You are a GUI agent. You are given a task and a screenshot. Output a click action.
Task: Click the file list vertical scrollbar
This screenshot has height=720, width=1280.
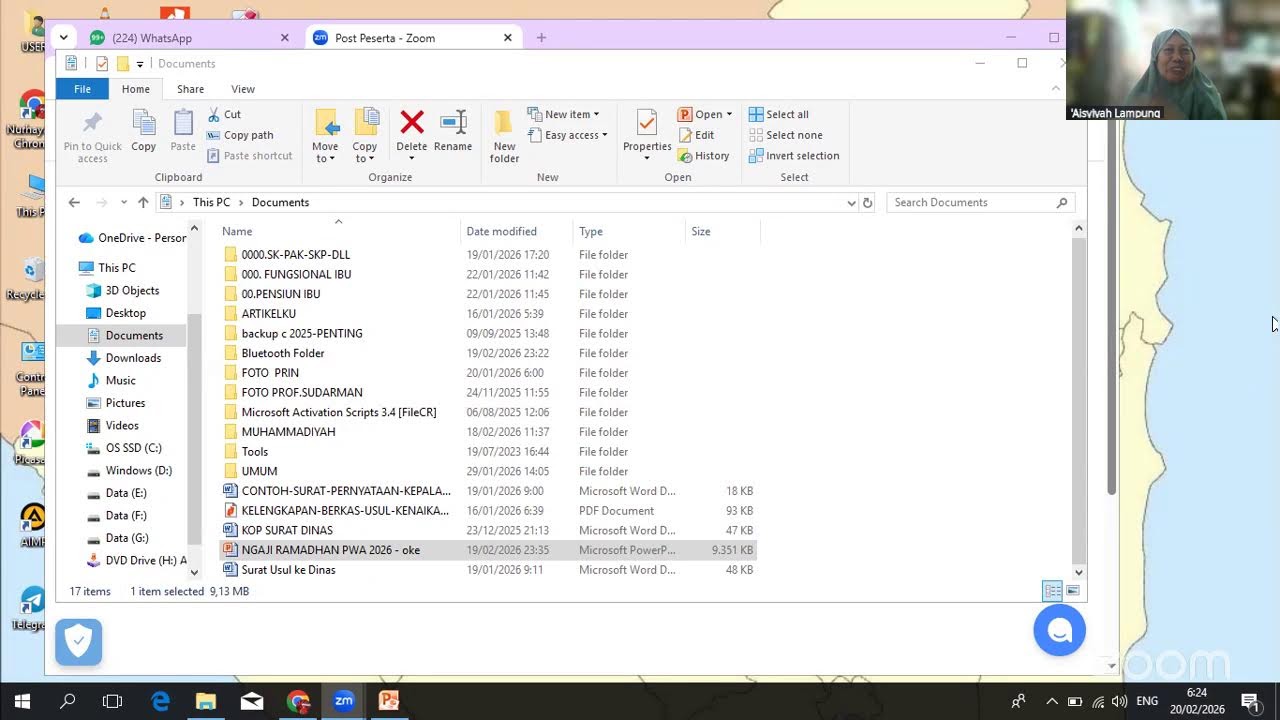[x=1078, y=401]
